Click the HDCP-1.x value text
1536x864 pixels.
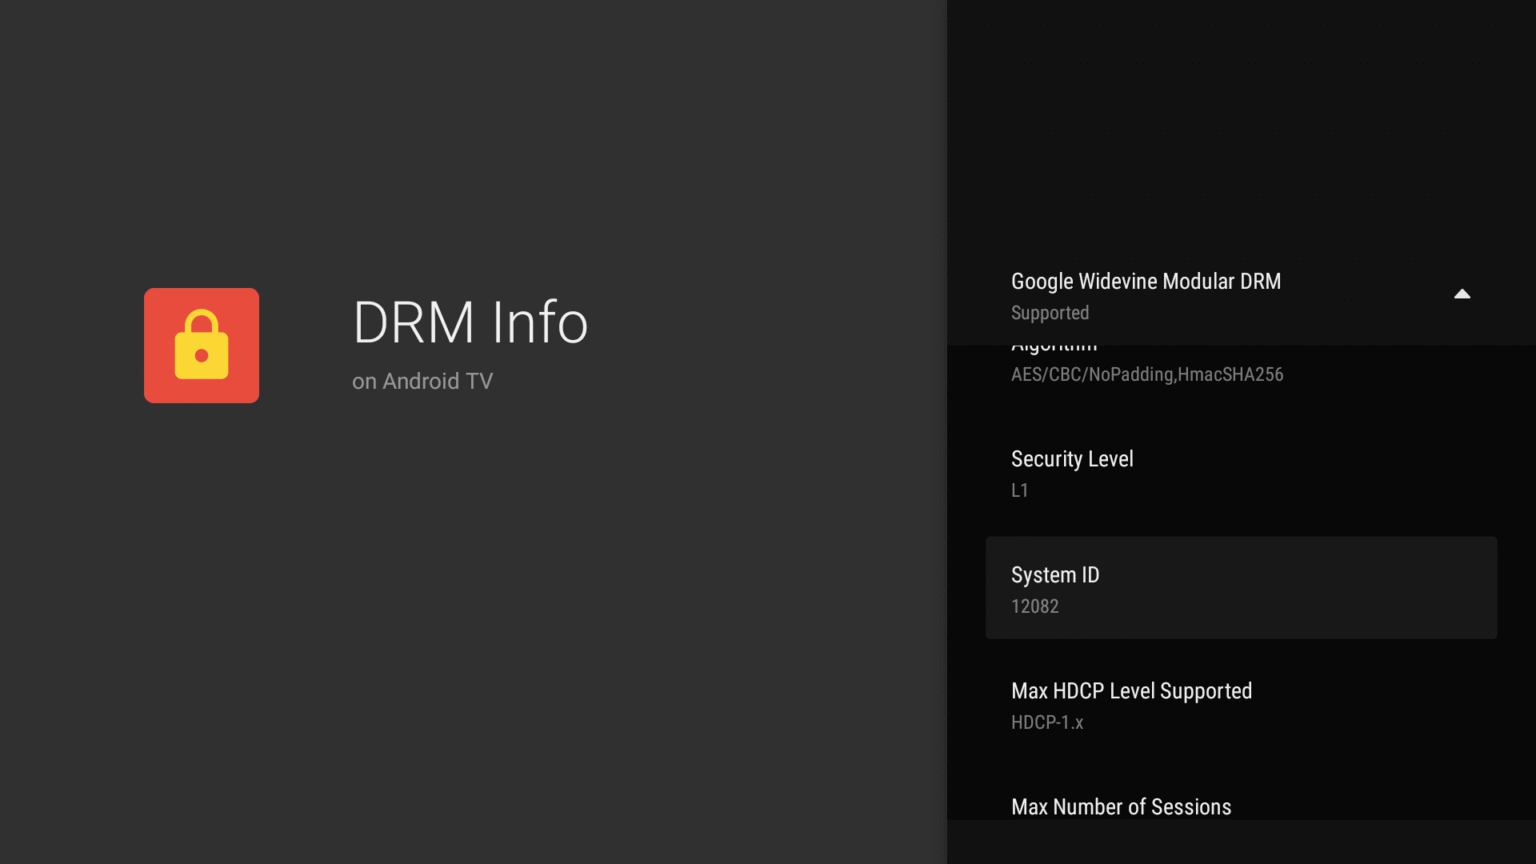pyautogui.click(x=1046, y=722)
